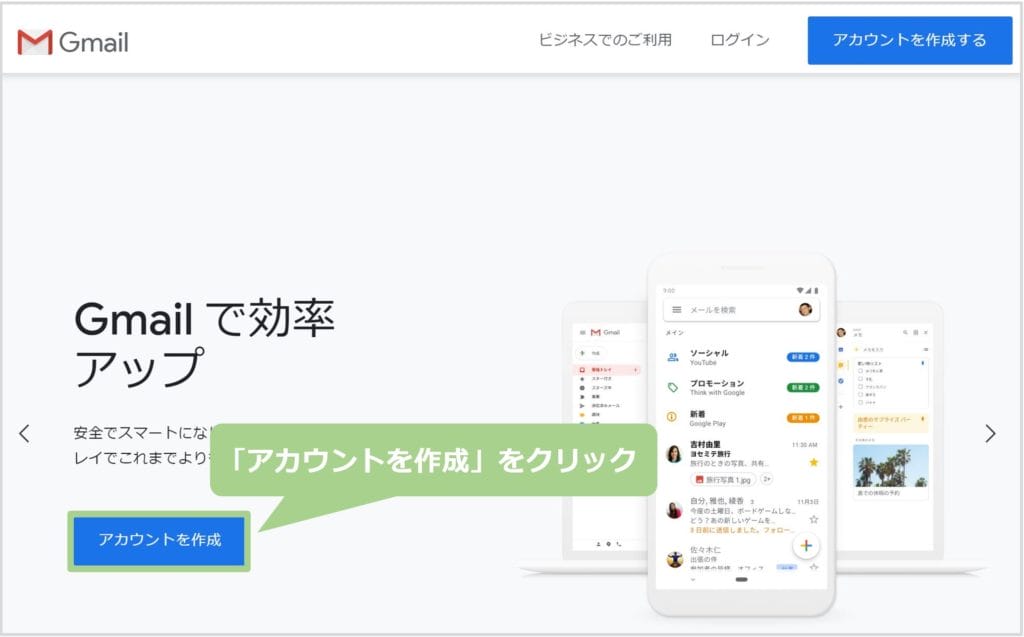Tap the colorful plus compose button
The width and height of the screenshot is (1024, 637).
[x=807, y=546]
